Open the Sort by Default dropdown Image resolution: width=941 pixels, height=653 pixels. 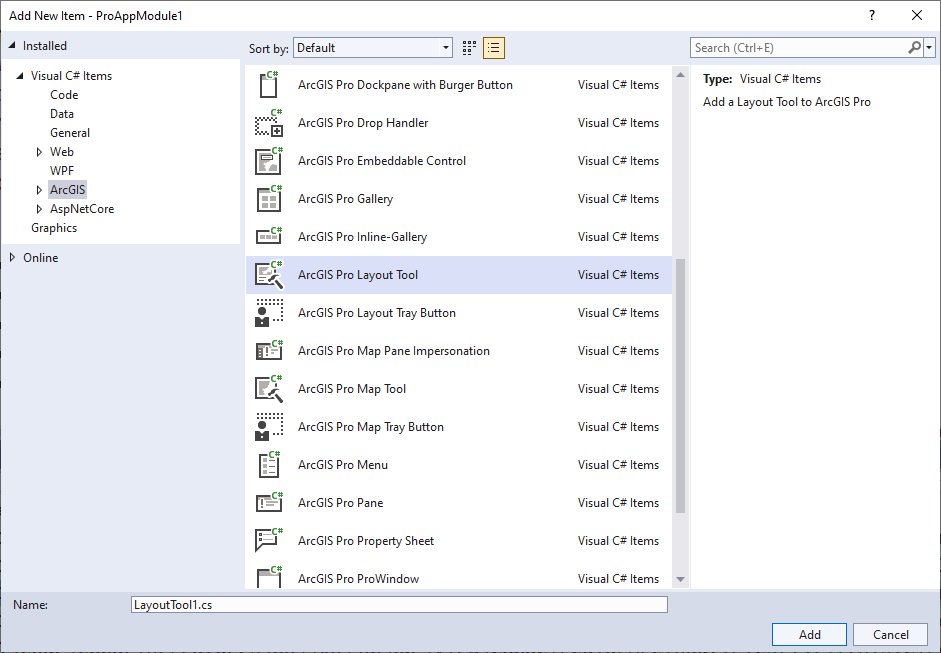click(372, 47)
